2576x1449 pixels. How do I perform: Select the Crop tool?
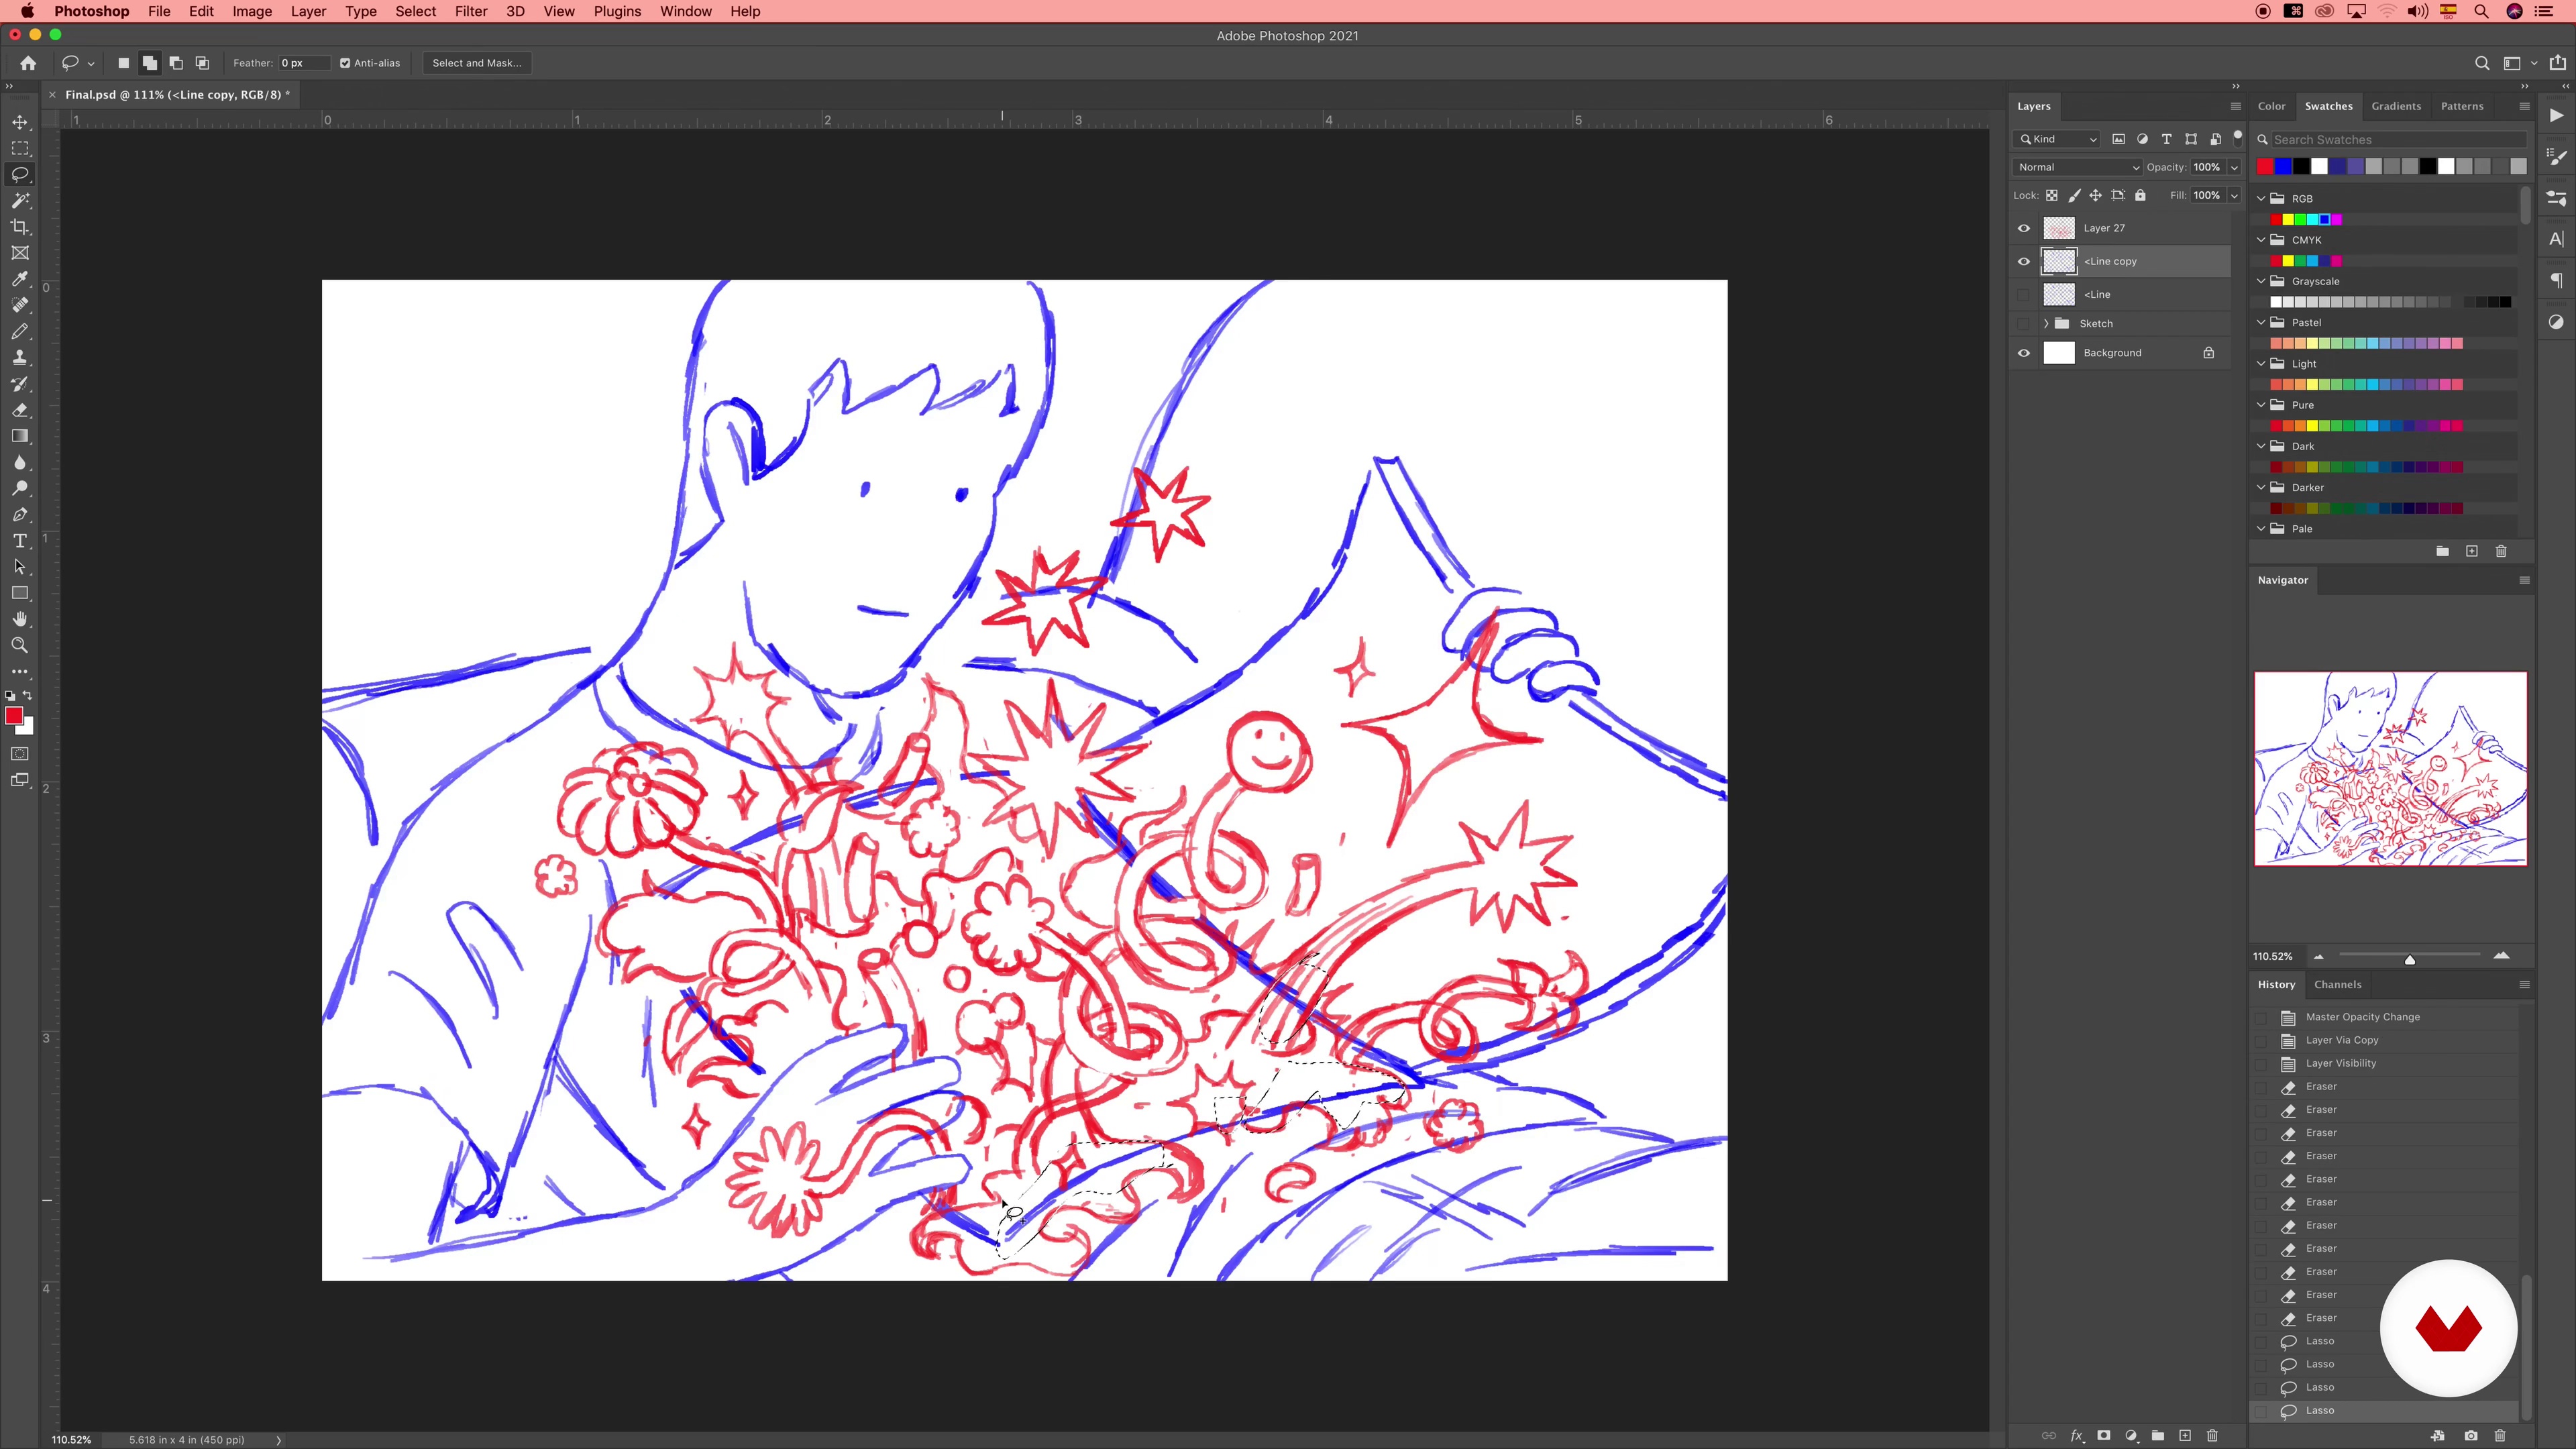[x=20, y=227]
